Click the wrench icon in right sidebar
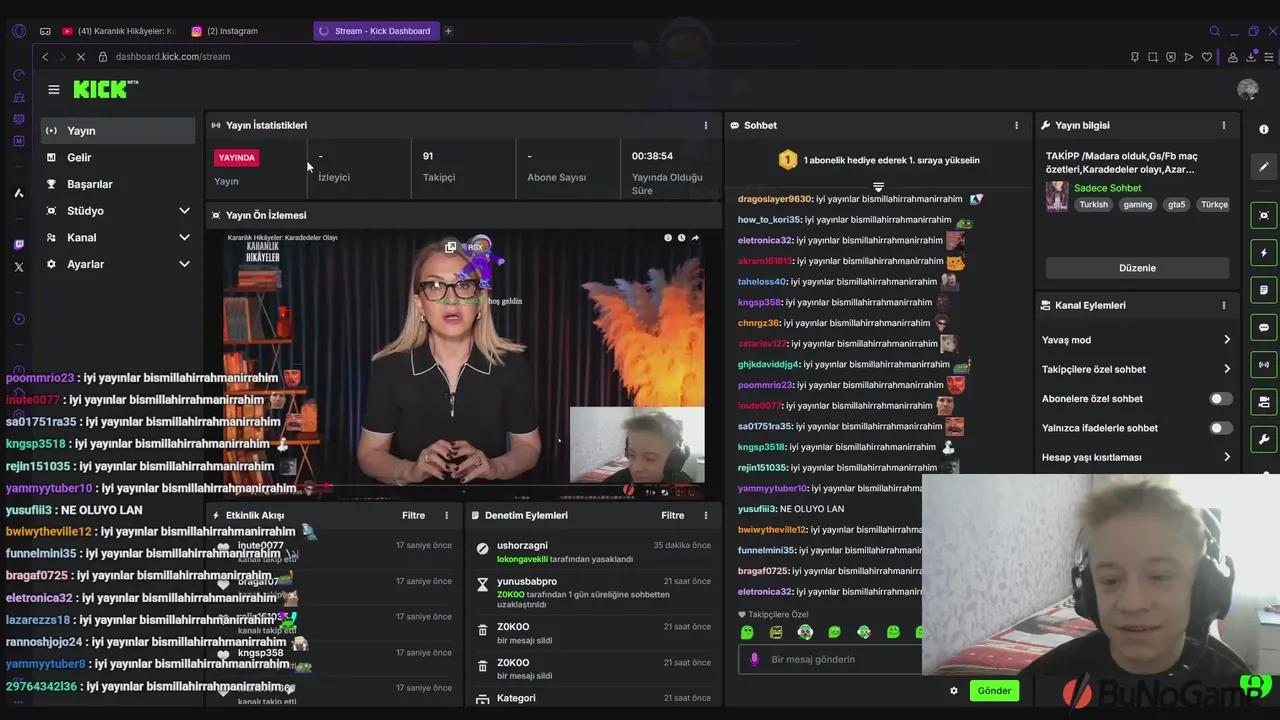Viewport: 1280px width, 720px height. click(1264, 439)
